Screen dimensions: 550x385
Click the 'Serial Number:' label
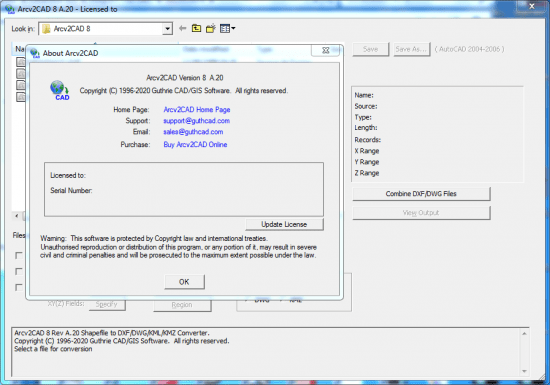pyautogui.click(x=71, y=191)
